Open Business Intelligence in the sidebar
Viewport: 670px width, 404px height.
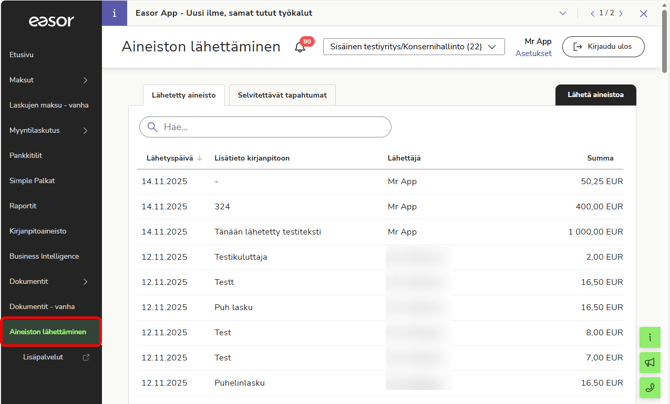pyautogui.click(x=44, y=257)
